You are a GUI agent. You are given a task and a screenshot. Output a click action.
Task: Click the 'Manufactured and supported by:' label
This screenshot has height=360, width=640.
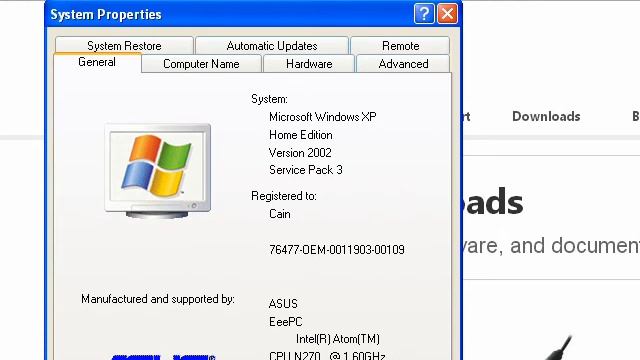coord(158,299)
